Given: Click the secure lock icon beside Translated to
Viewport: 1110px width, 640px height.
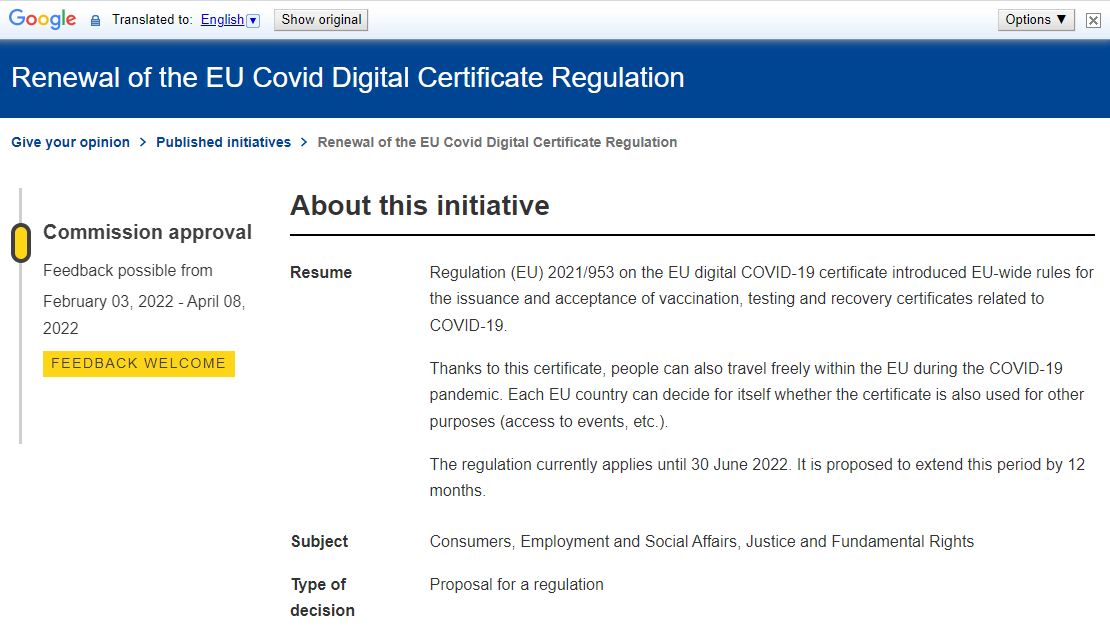Looking at the screenshot, I should point(96,21).
